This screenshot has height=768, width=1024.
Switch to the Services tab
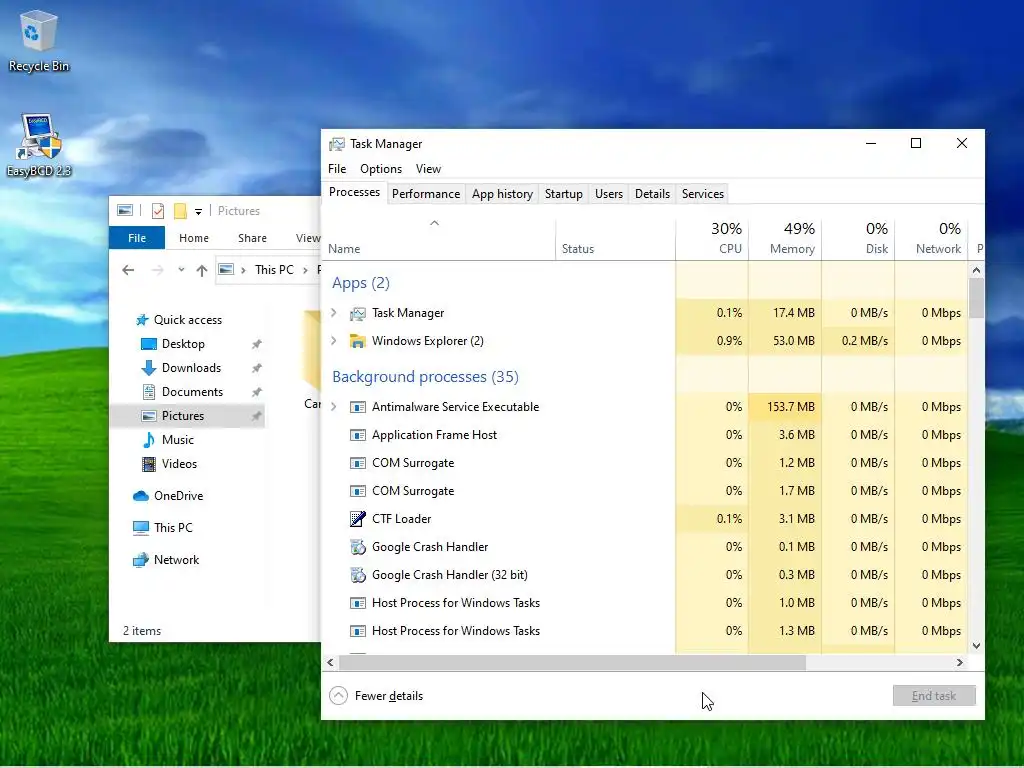coord(703,194)
